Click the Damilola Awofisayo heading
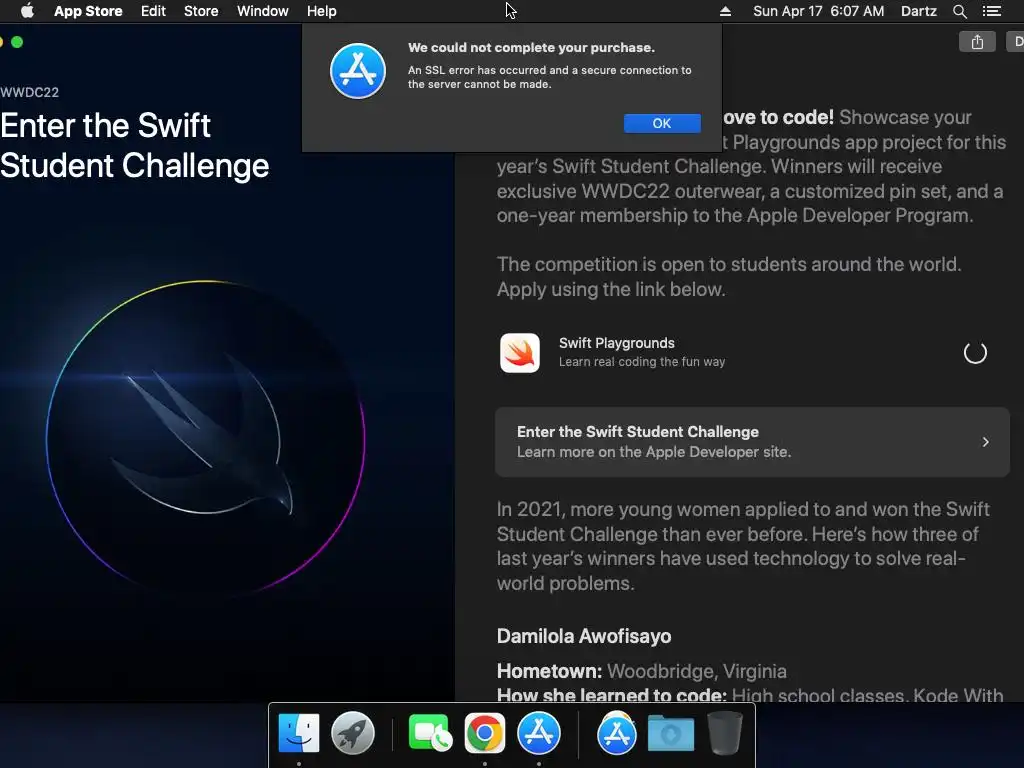The width and height of the screenshot is (1024, 768). click(584, 636)
